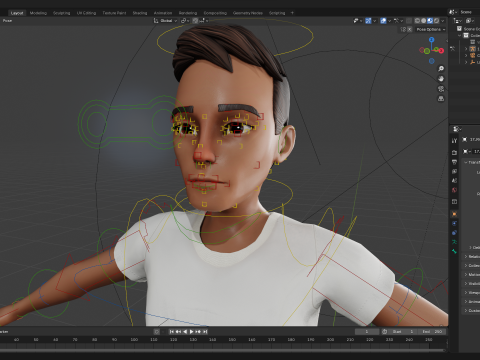Screen dimensions: 480x360
Task: Switch to solid viewport shading
Action: tap(424, 21)
